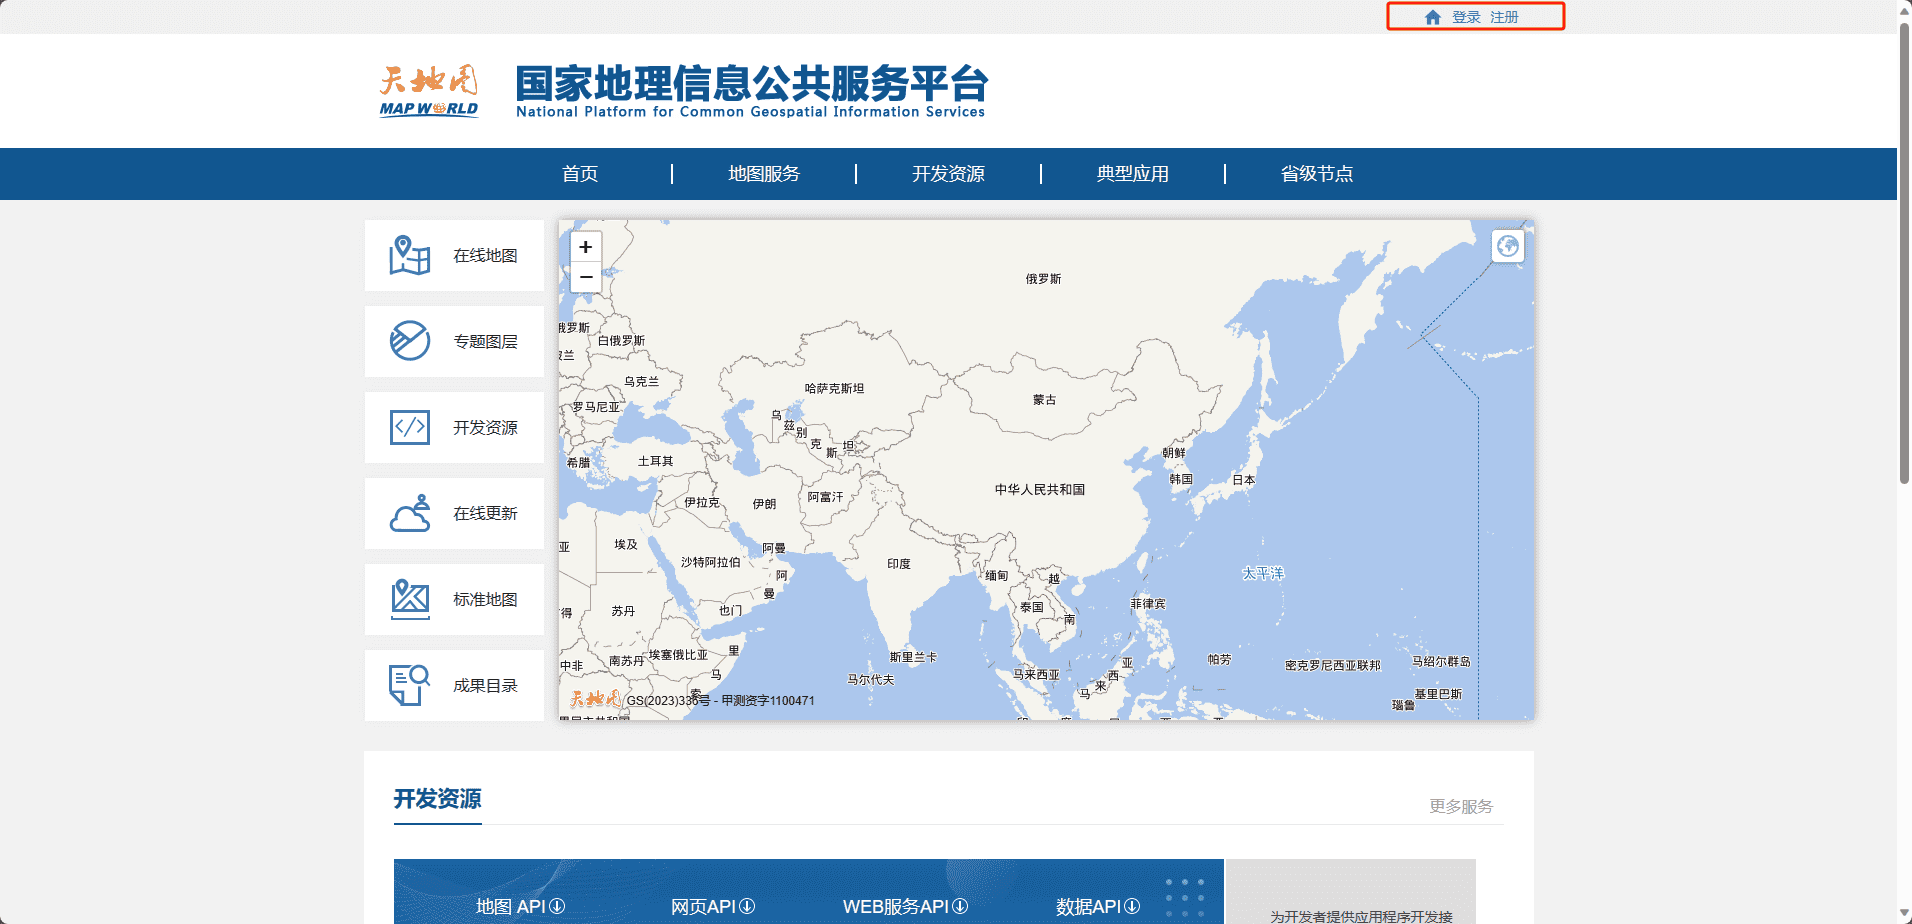Zoom out the map with minus button
The image size is (1912, 924).
coord(586,277)
